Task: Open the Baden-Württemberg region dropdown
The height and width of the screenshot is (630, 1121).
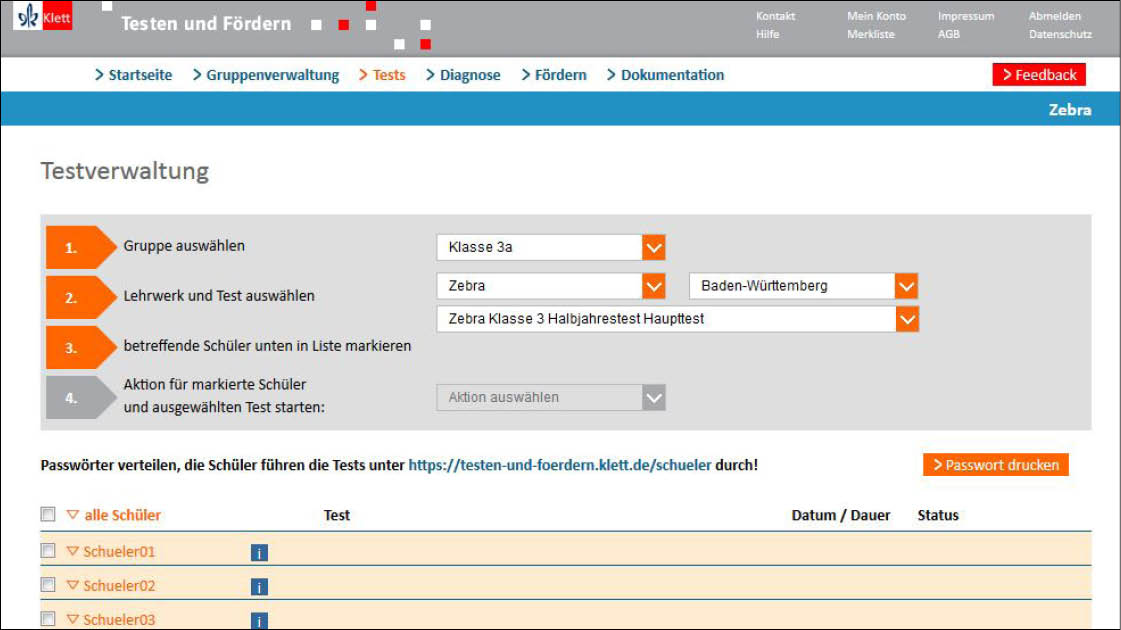Action: [804, 286]
